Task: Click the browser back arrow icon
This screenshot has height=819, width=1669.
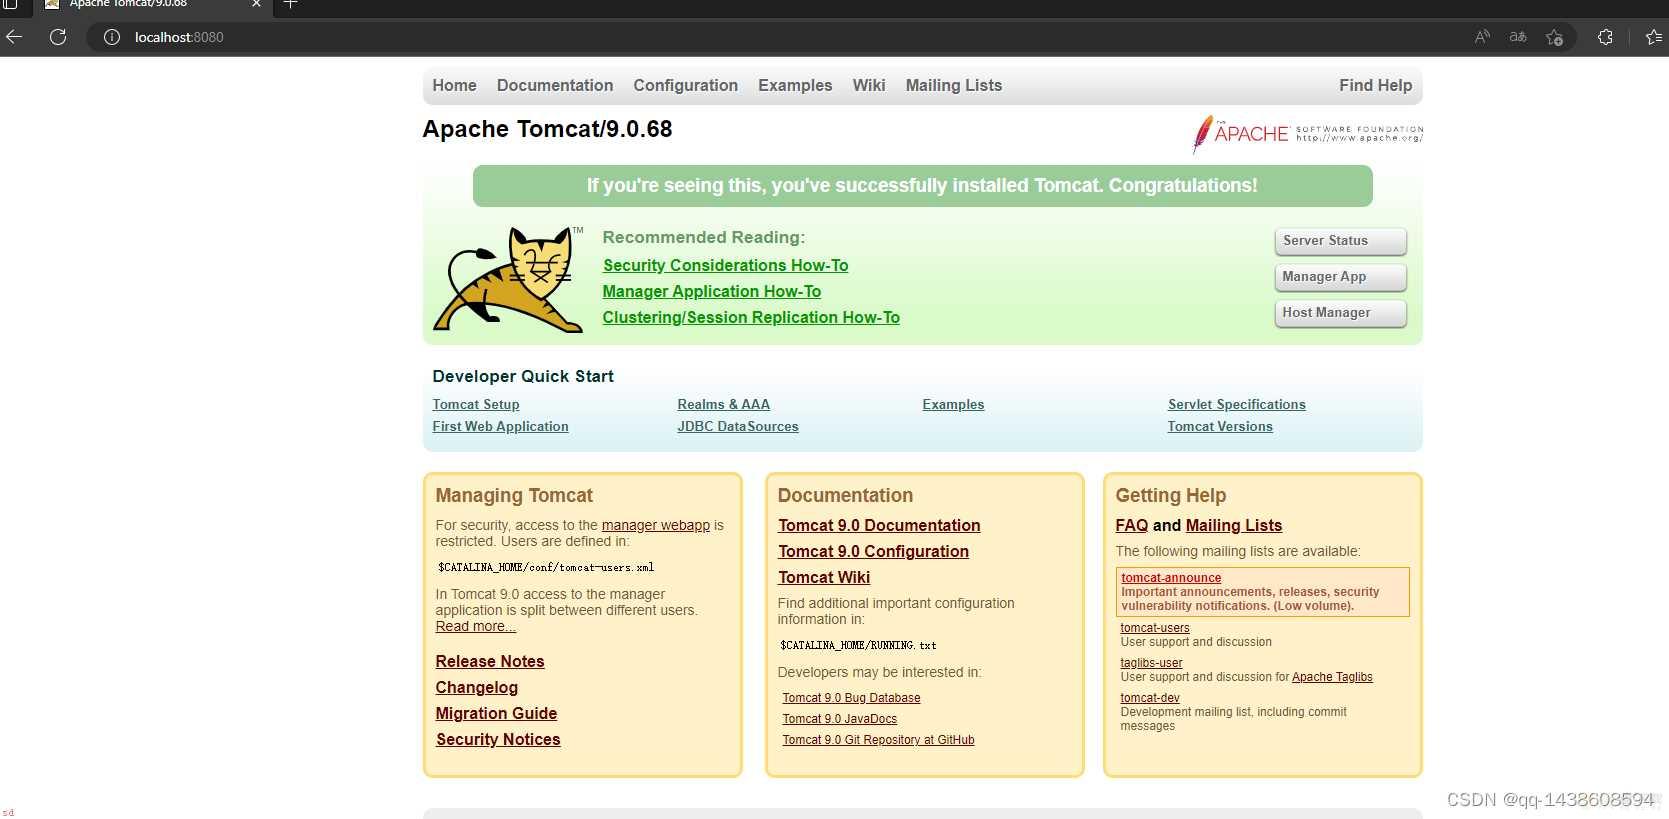Action: point(14,37)
